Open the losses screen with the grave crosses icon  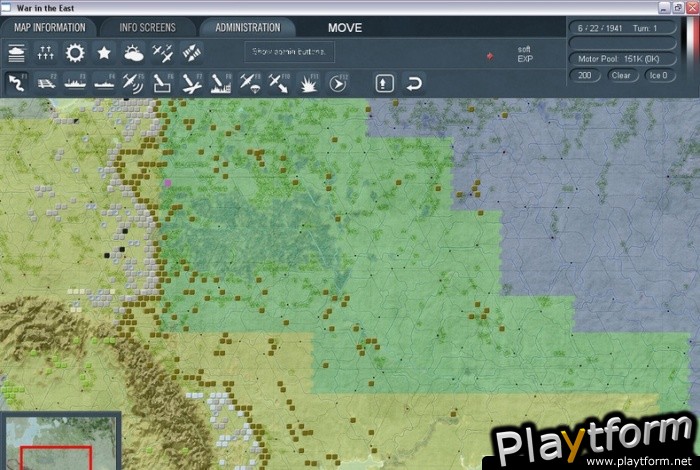(x=46, y=53)
